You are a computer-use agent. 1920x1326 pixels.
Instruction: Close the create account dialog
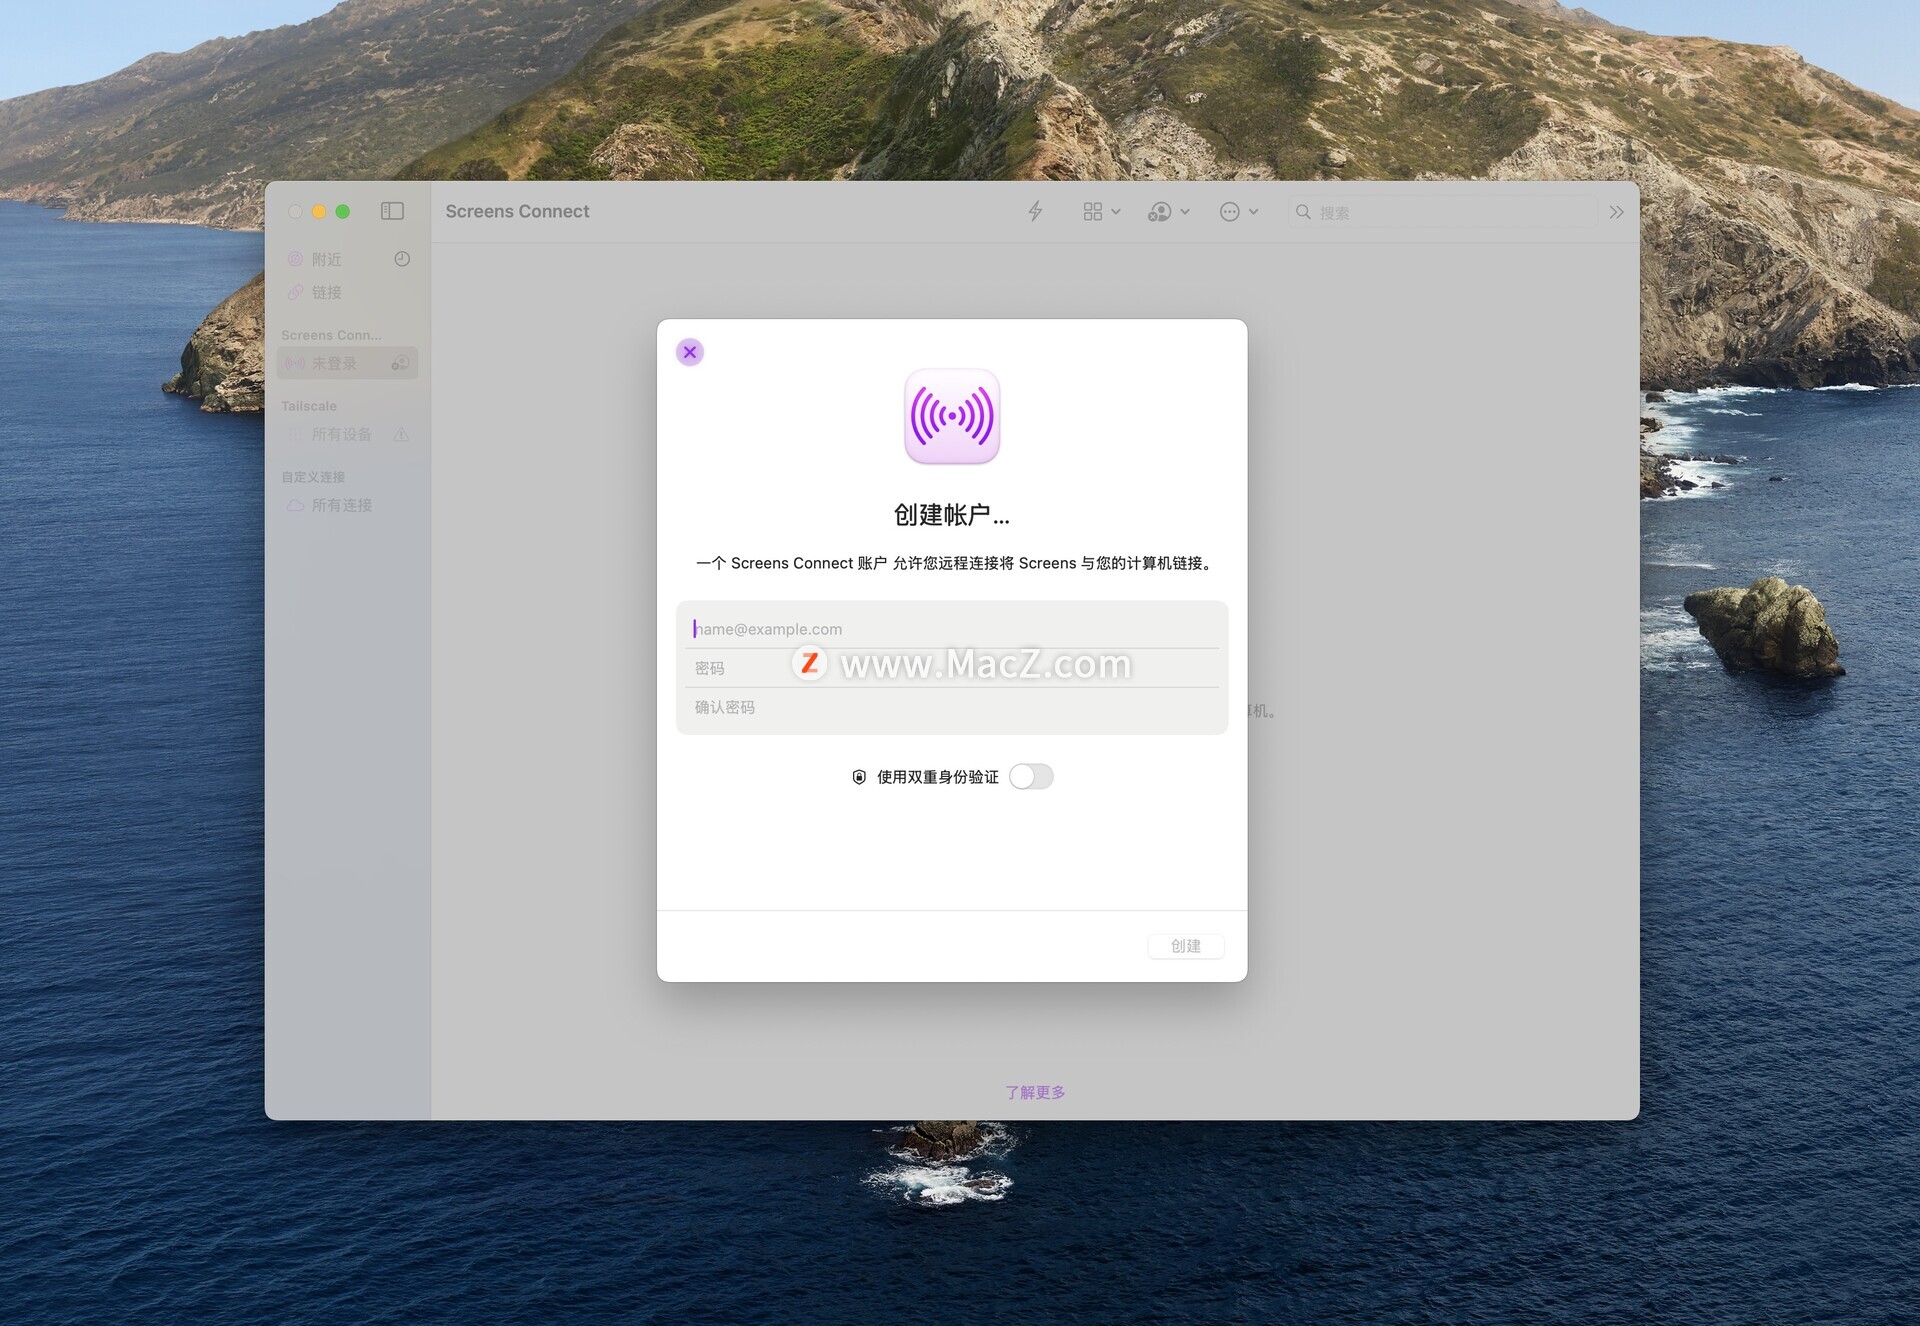coord(690,352)
